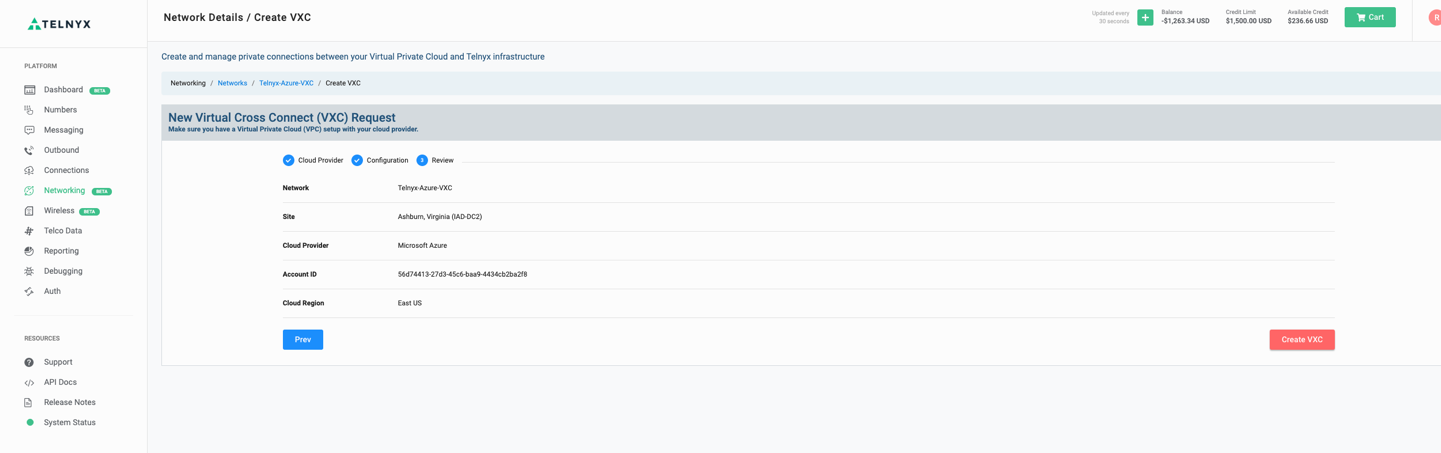Open the API Docs link
1441x453 pixels.
pyautogui.click(x=60, y=382)
